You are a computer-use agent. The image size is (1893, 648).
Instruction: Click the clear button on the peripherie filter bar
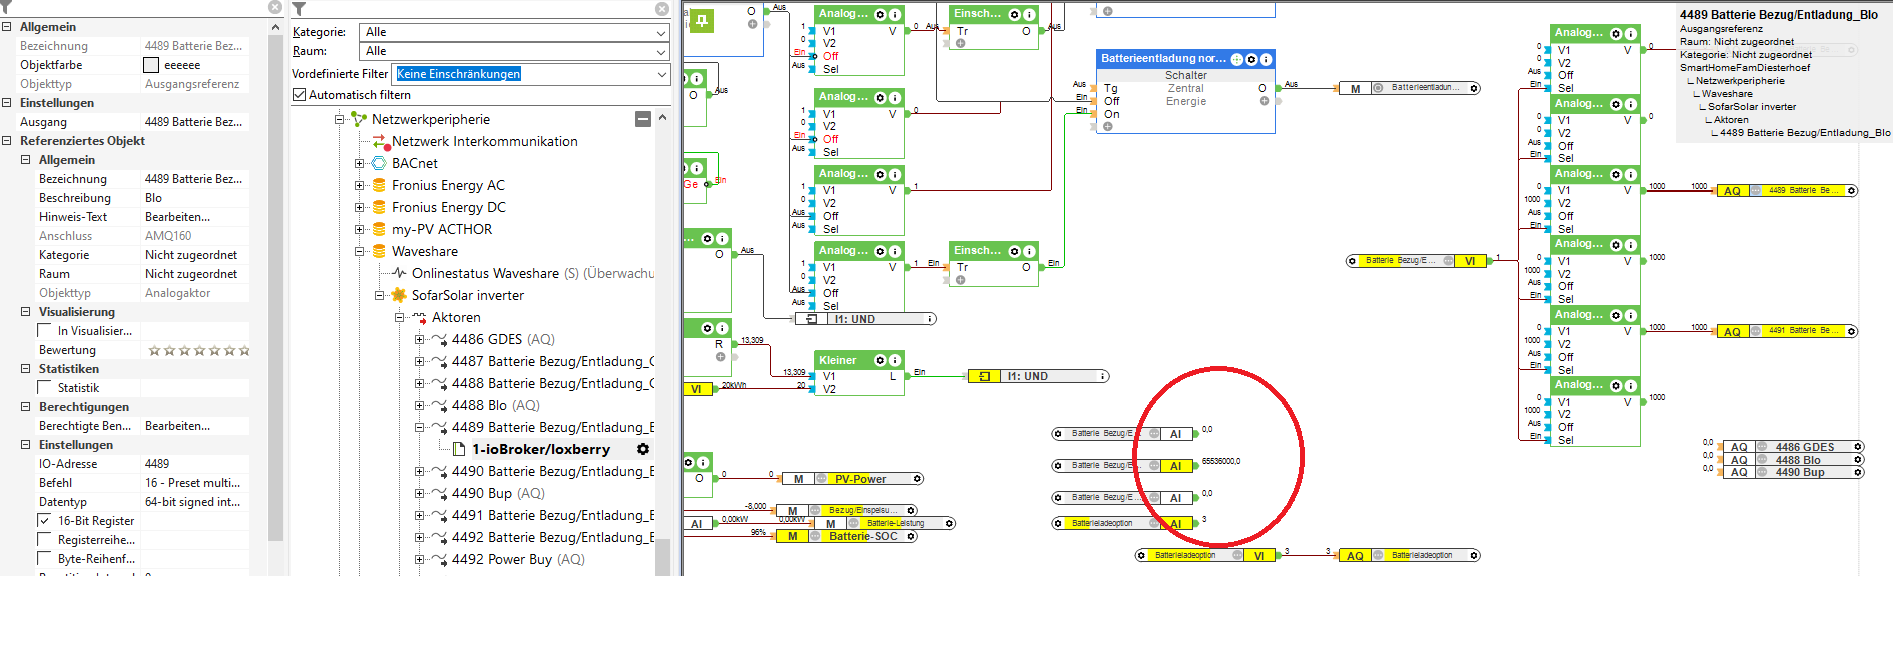pyautogui.click(x=661, y=9)
